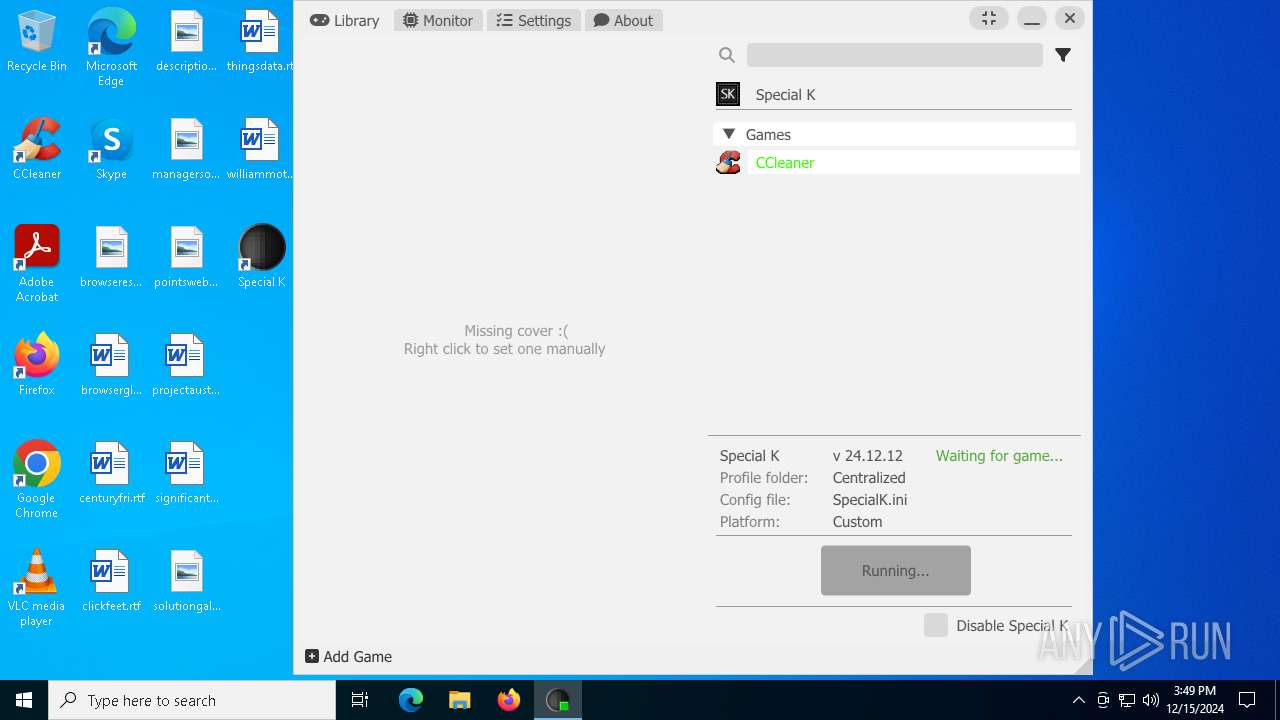The image size is (1280, 720).
Task: Select the Special K desktop shortcut
Action: 262,257
